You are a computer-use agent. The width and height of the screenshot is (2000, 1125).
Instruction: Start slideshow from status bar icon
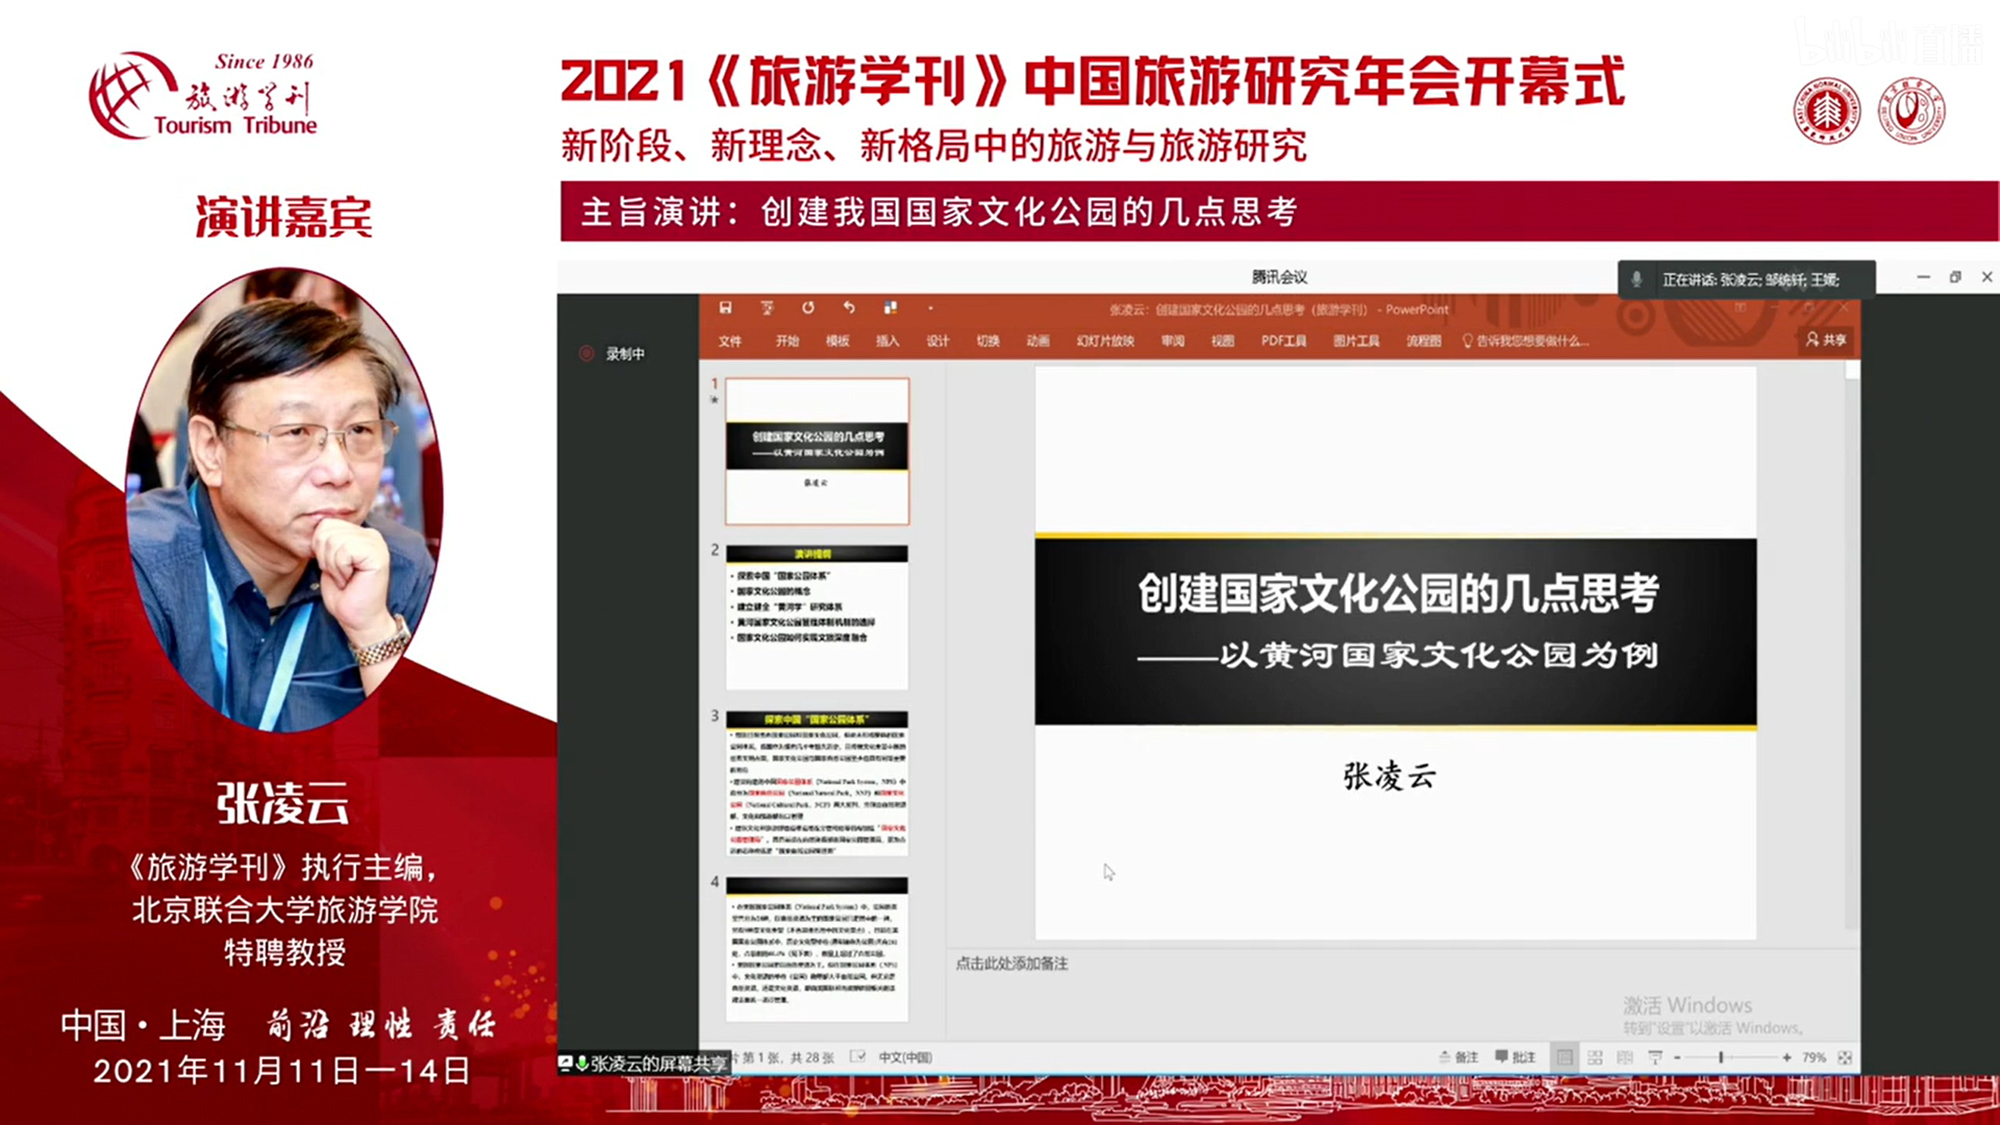click(x=1655, y=1057)
